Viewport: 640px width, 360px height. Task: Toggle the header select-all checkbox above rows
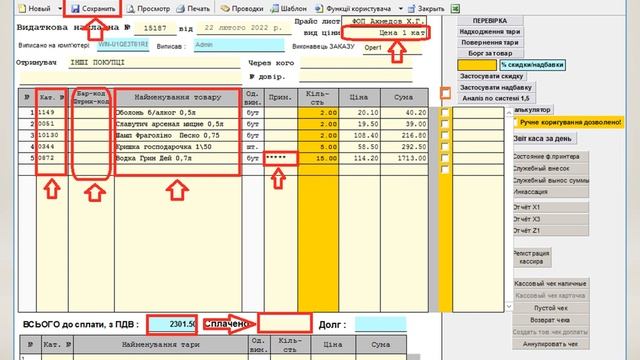click(445, 93)
